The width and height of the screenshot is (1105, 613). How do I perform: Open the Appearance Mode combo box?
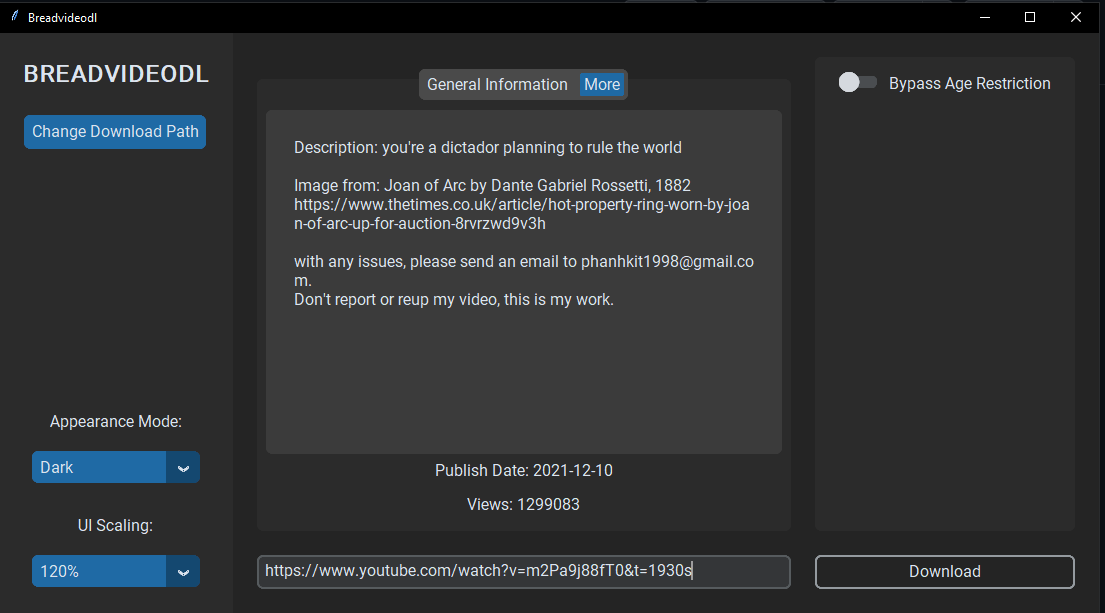click(x=115, y=467)
